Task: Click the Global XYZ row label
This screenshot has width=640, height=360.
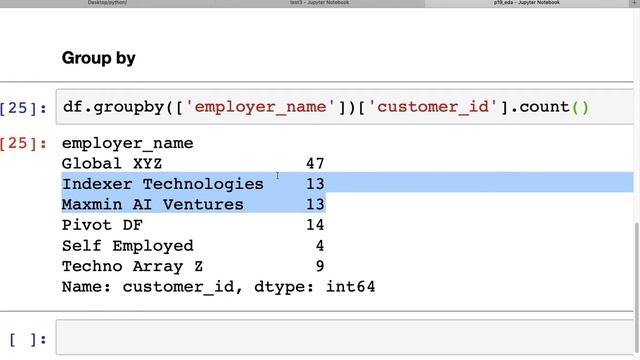Action: pyautogui.click(x=112, y=164)
